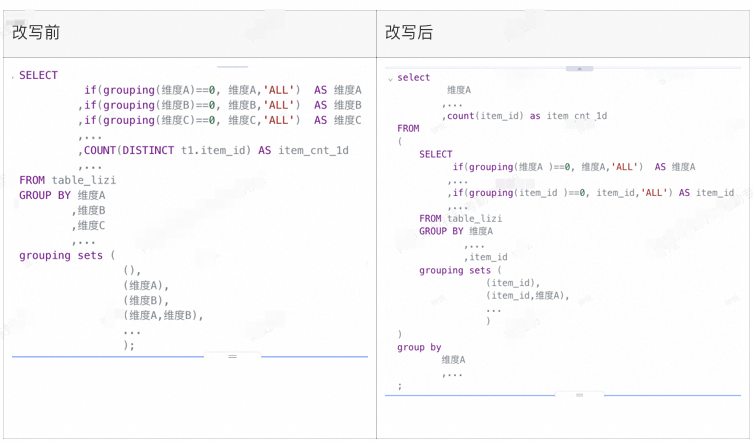This screenshot has height=443, width=753.
Task: Click the 改写前 column header
Action: pyautogui.click(x=36, y=33)
